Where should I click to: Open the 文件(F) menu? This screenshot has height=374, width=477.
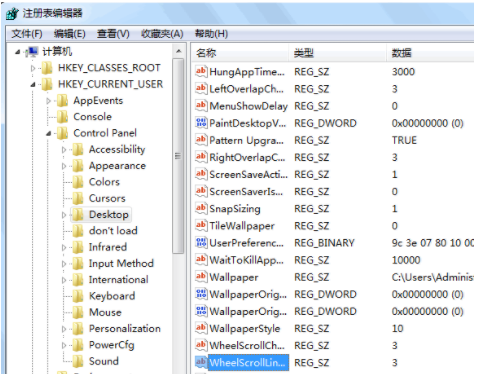click(x=27, y=34)
